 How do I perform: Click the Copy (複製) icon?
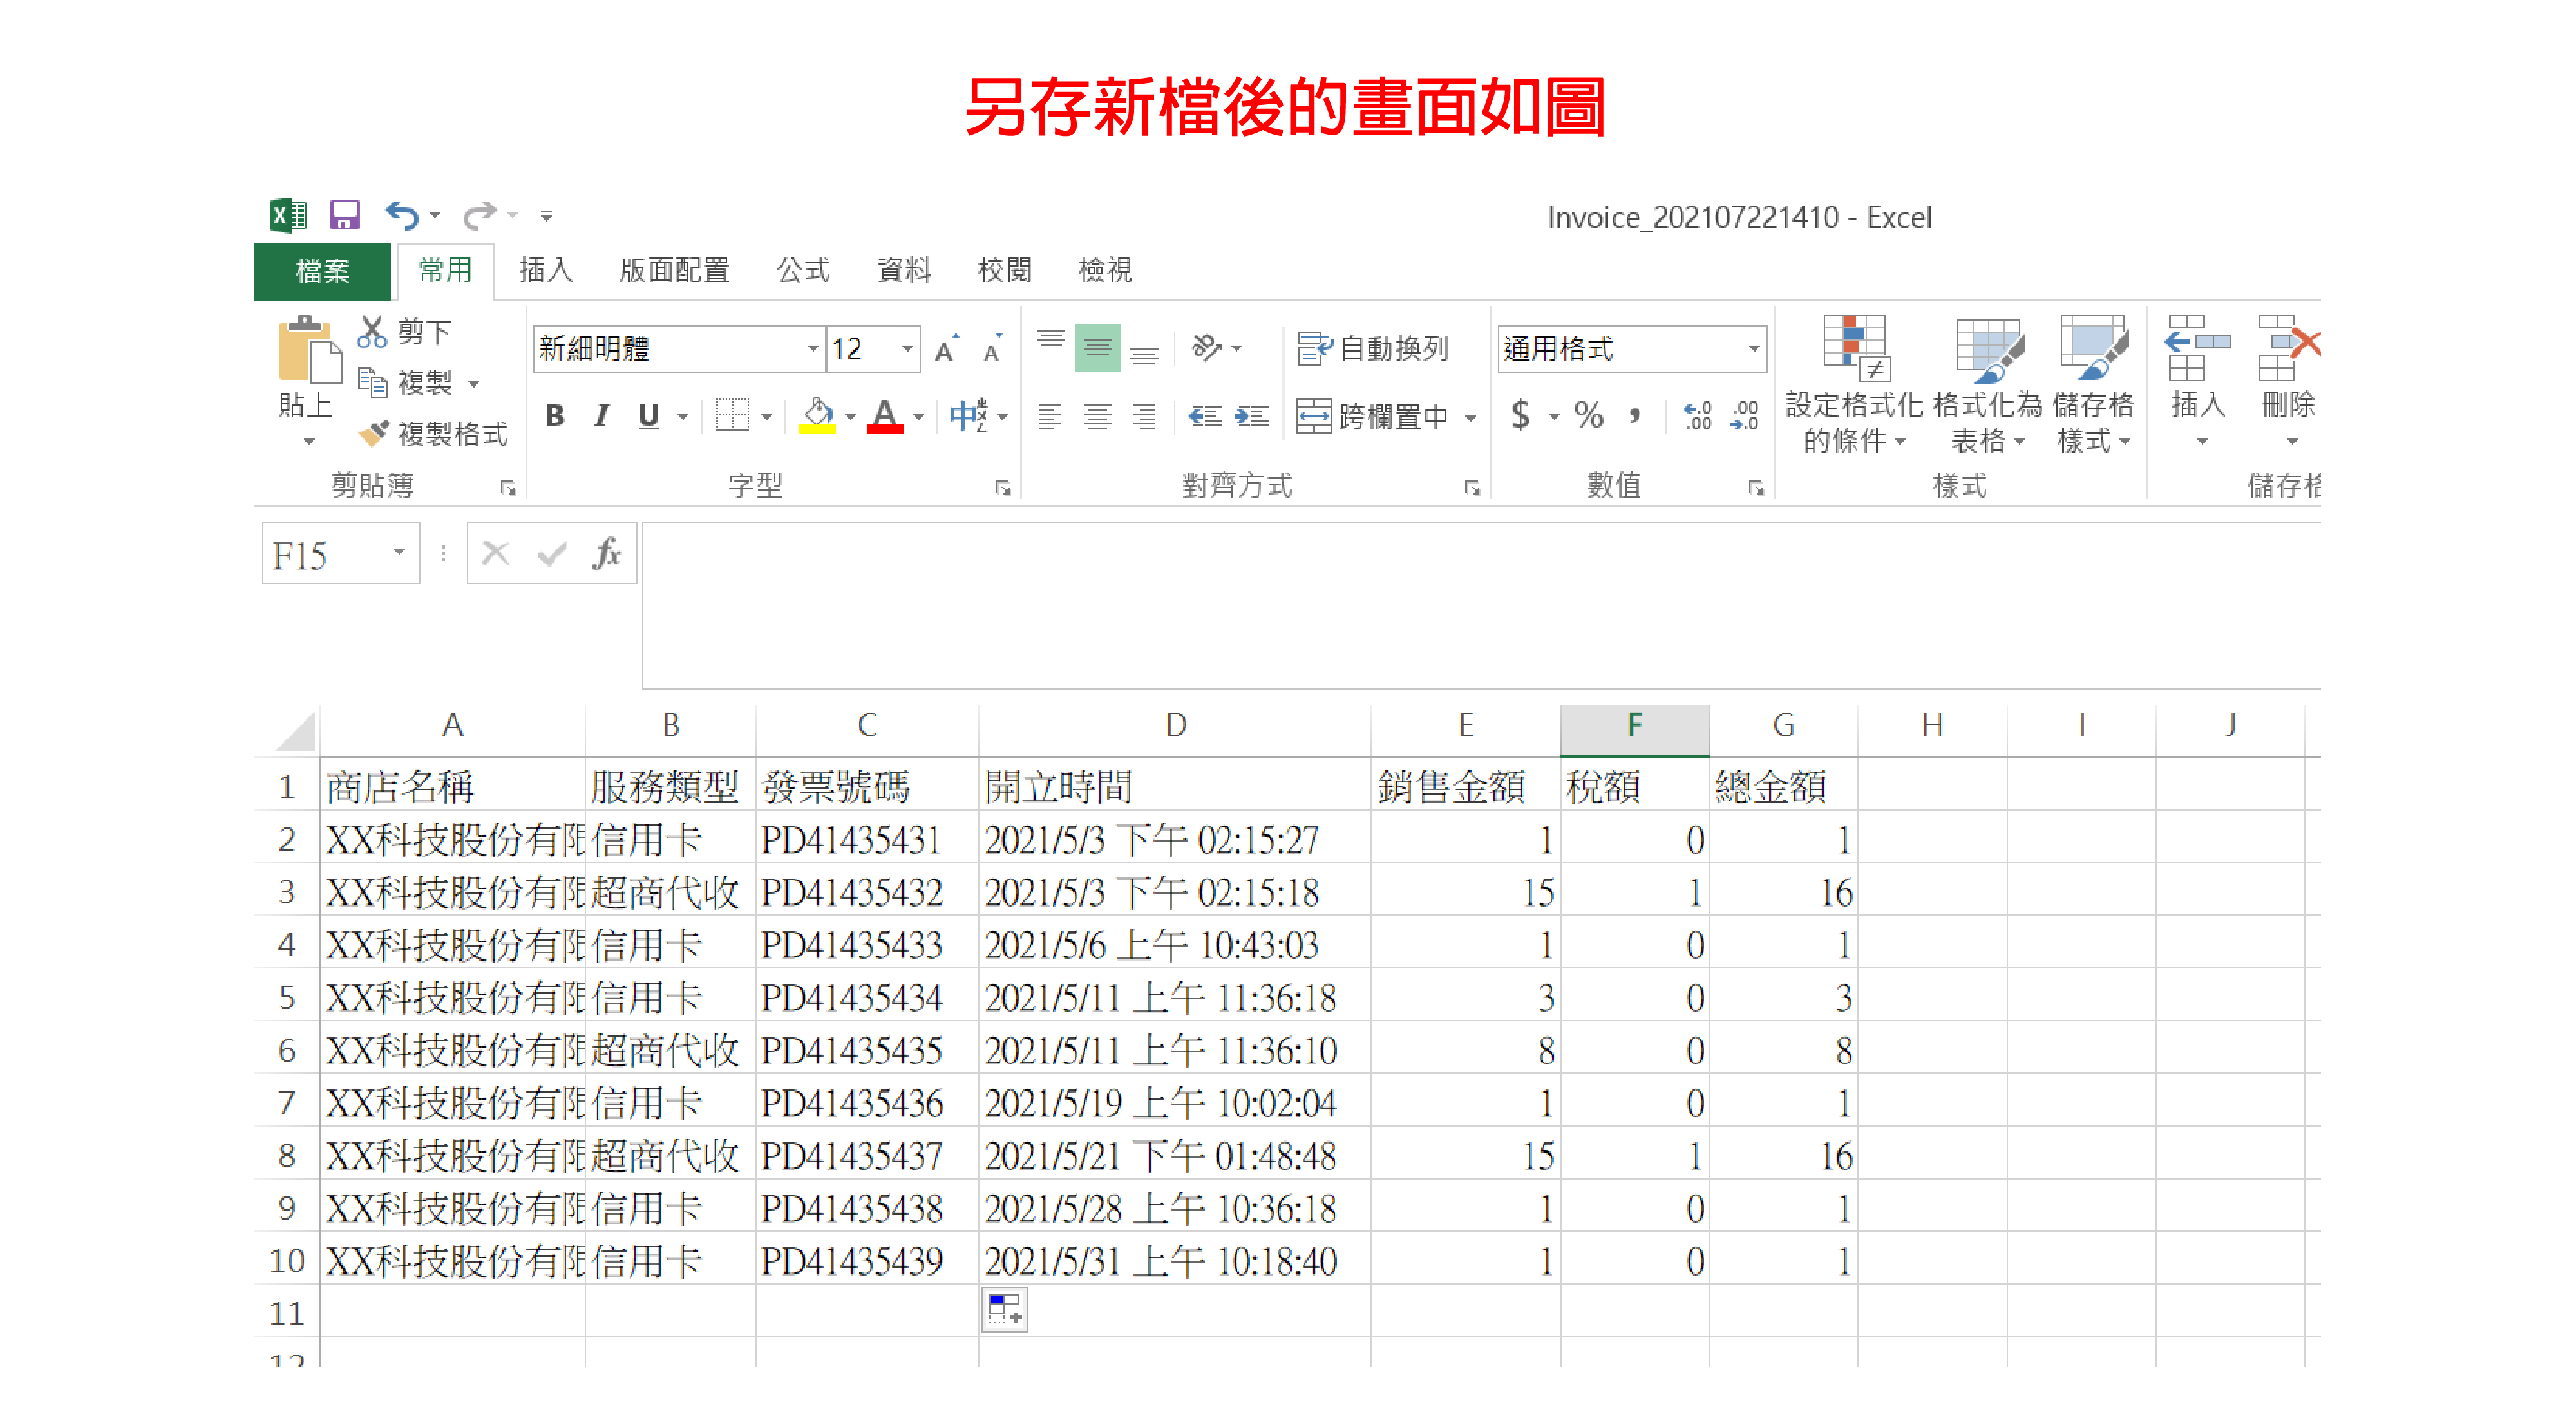tap(372, 382)
